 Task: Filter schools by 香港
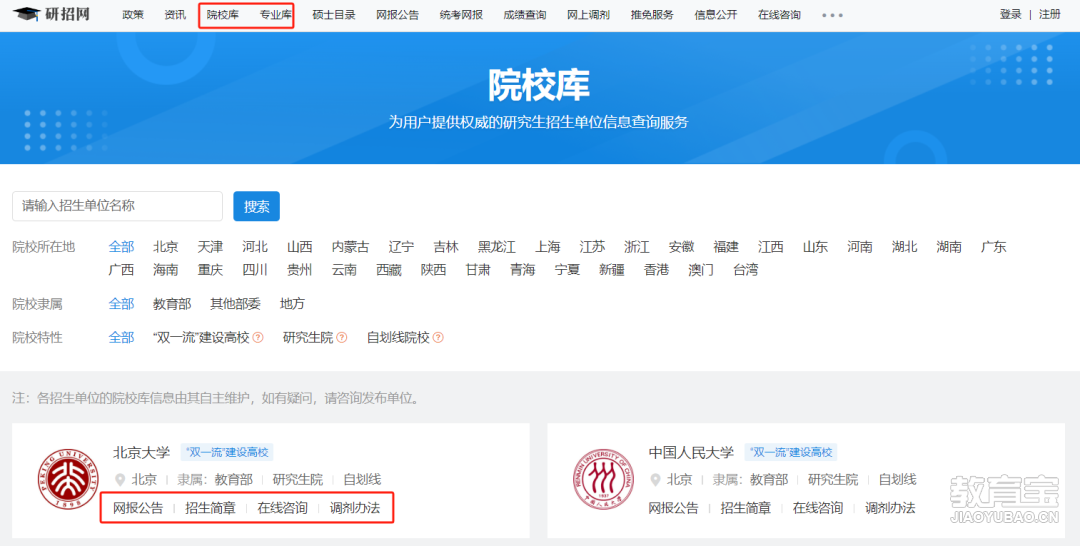656,269
